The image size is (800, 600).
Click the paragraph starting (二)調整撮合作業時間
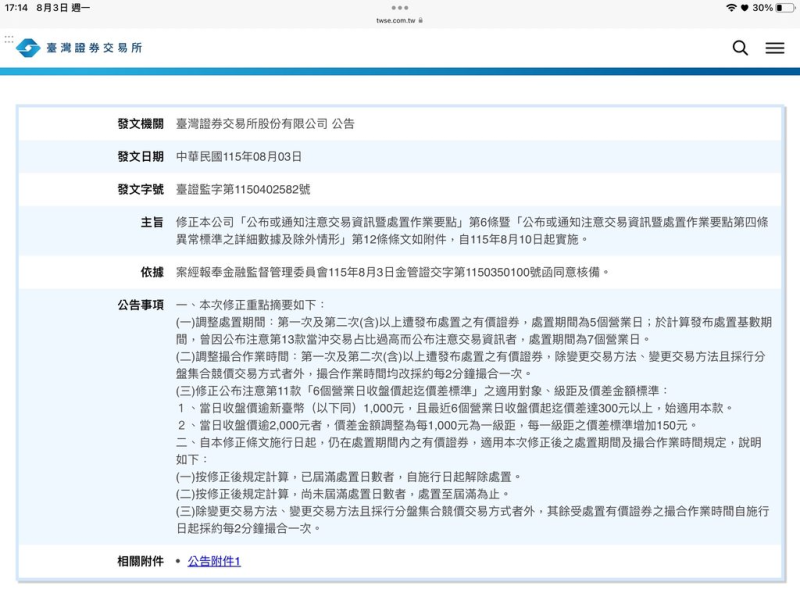click(470, 365)
